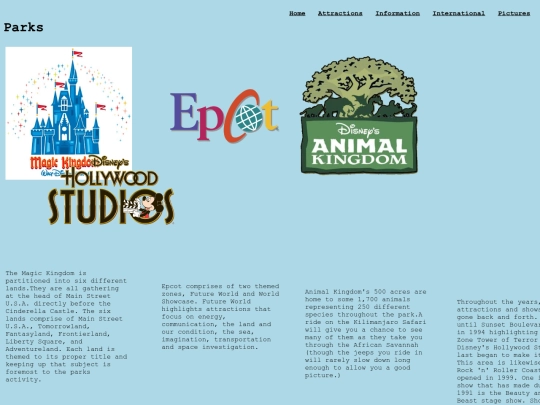Click the Epcot logo image
Screen dimensions: 540x405
pyautogui.click(x=224, y=116)
